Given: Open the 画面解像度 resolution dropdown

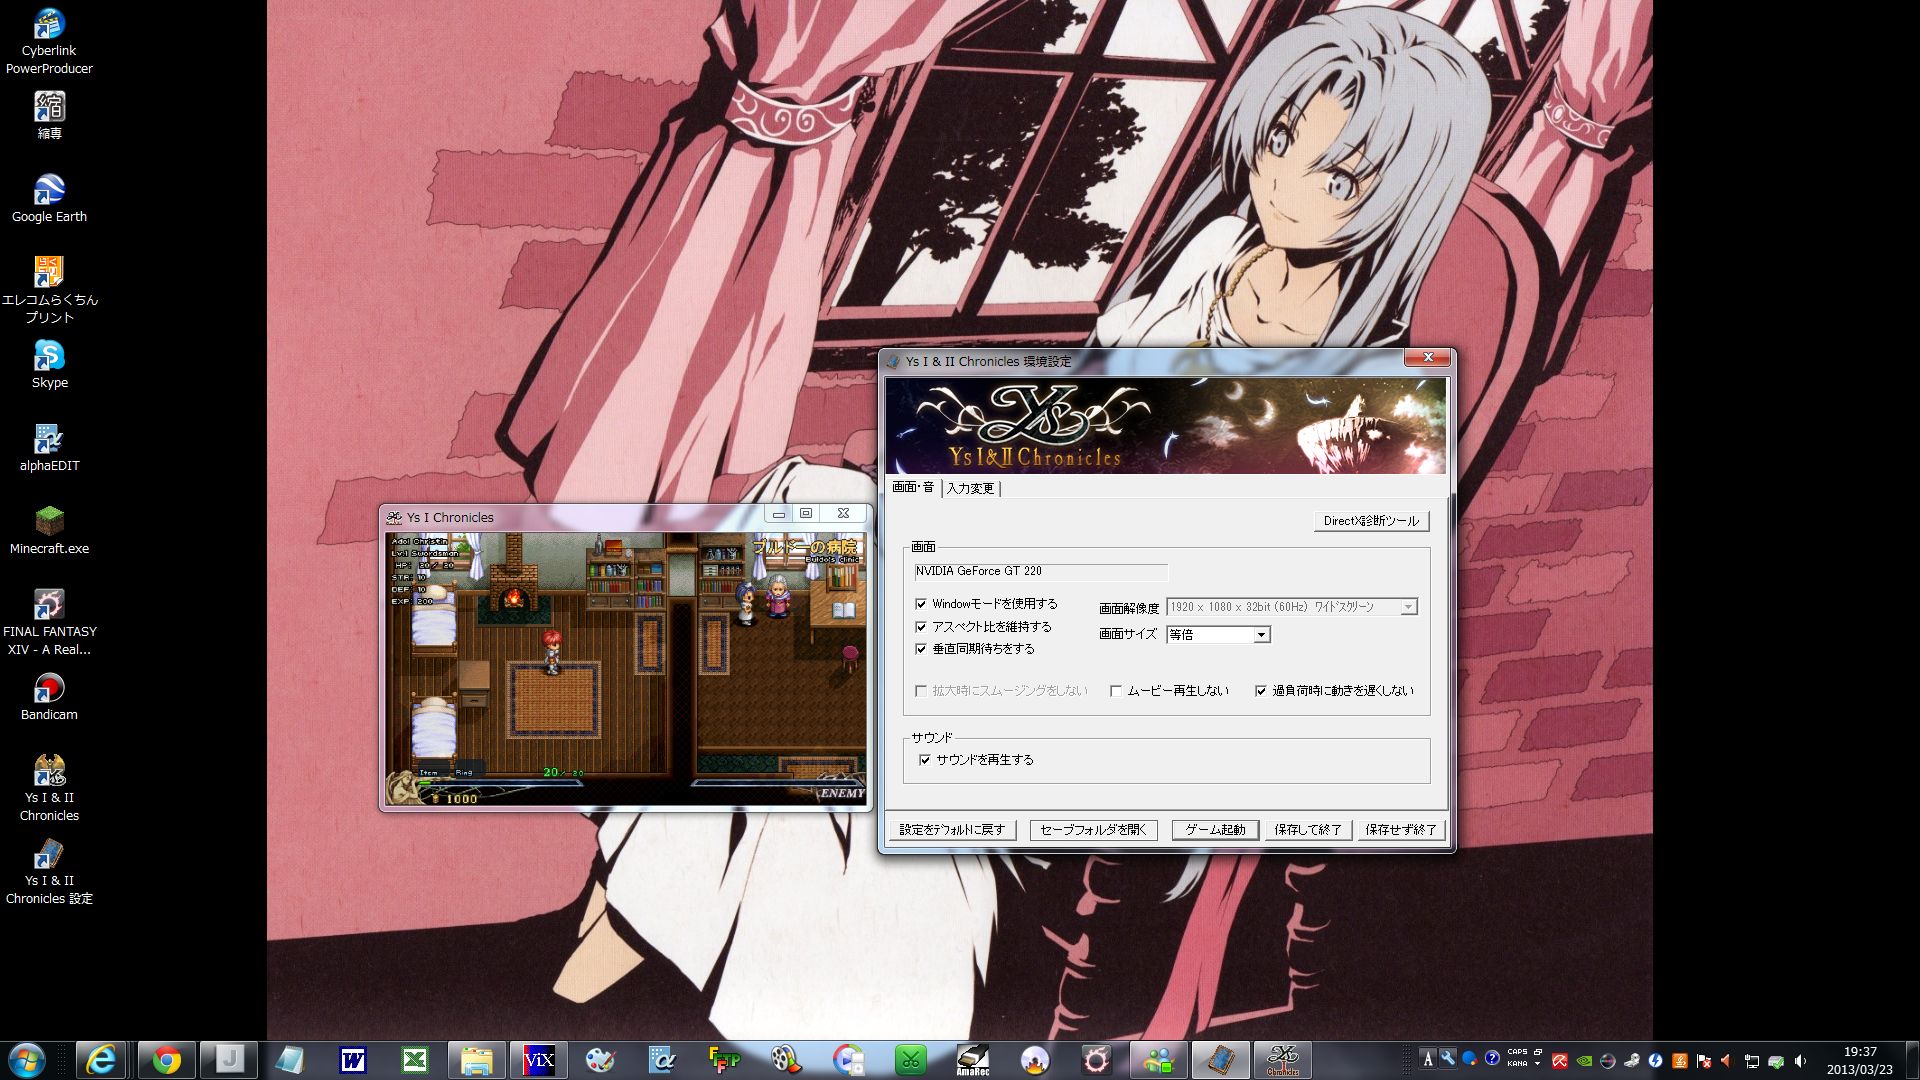Looking at the screenshot, I should pyautogui.click(x=1292, y=607).
